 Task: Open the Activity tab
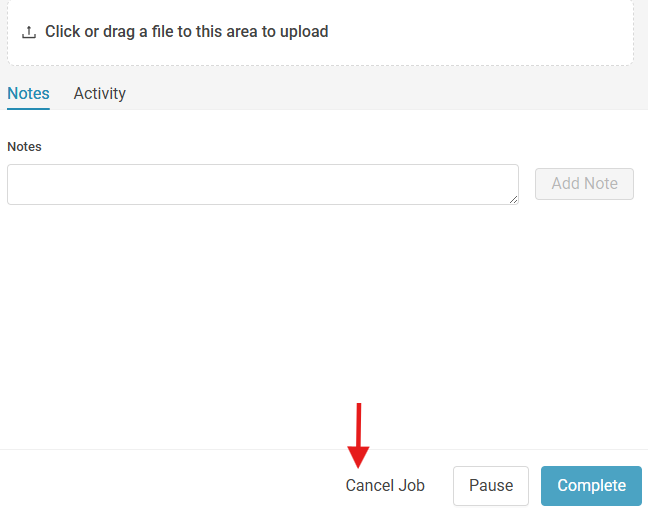(x=100, y=93)
